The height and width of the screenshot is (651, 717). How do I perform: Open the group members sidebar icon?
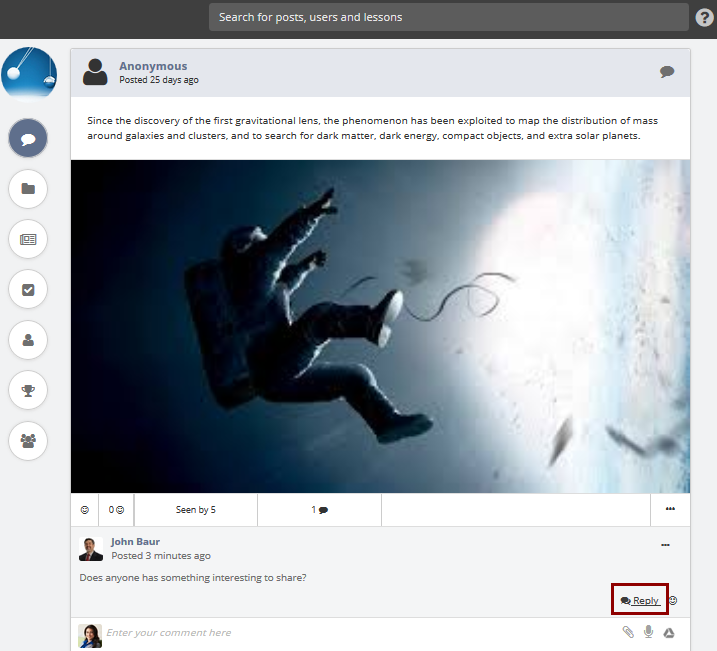click(x=28, y=441)
